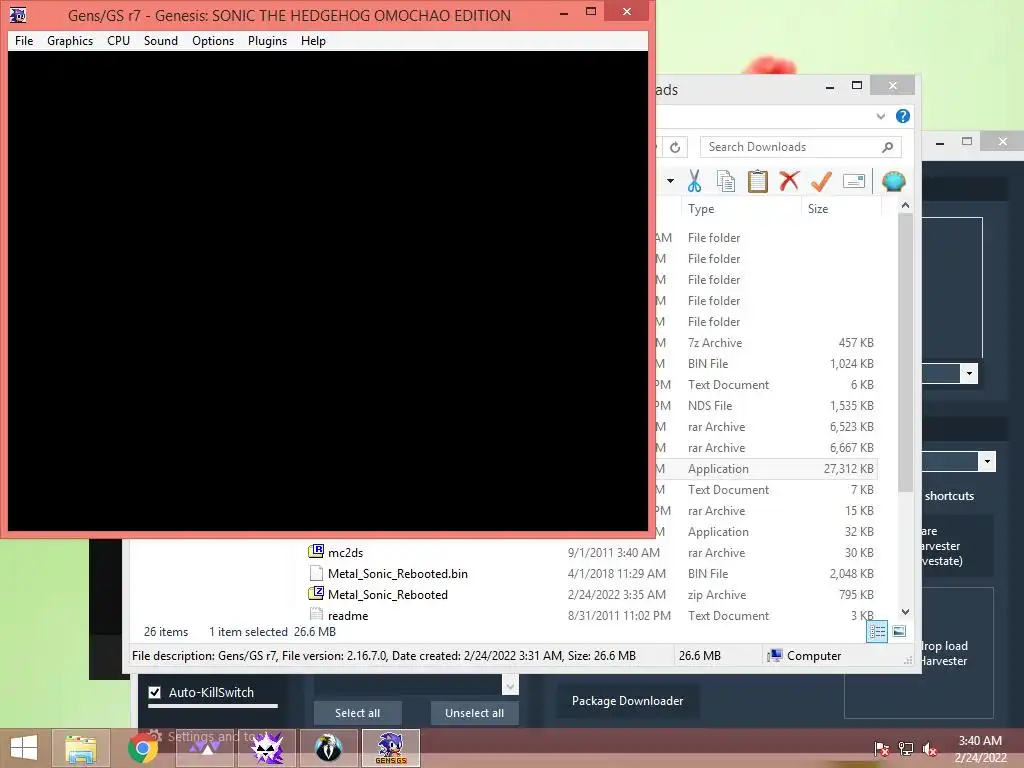Open the upper combo box in background window

[x=969, y=374]
